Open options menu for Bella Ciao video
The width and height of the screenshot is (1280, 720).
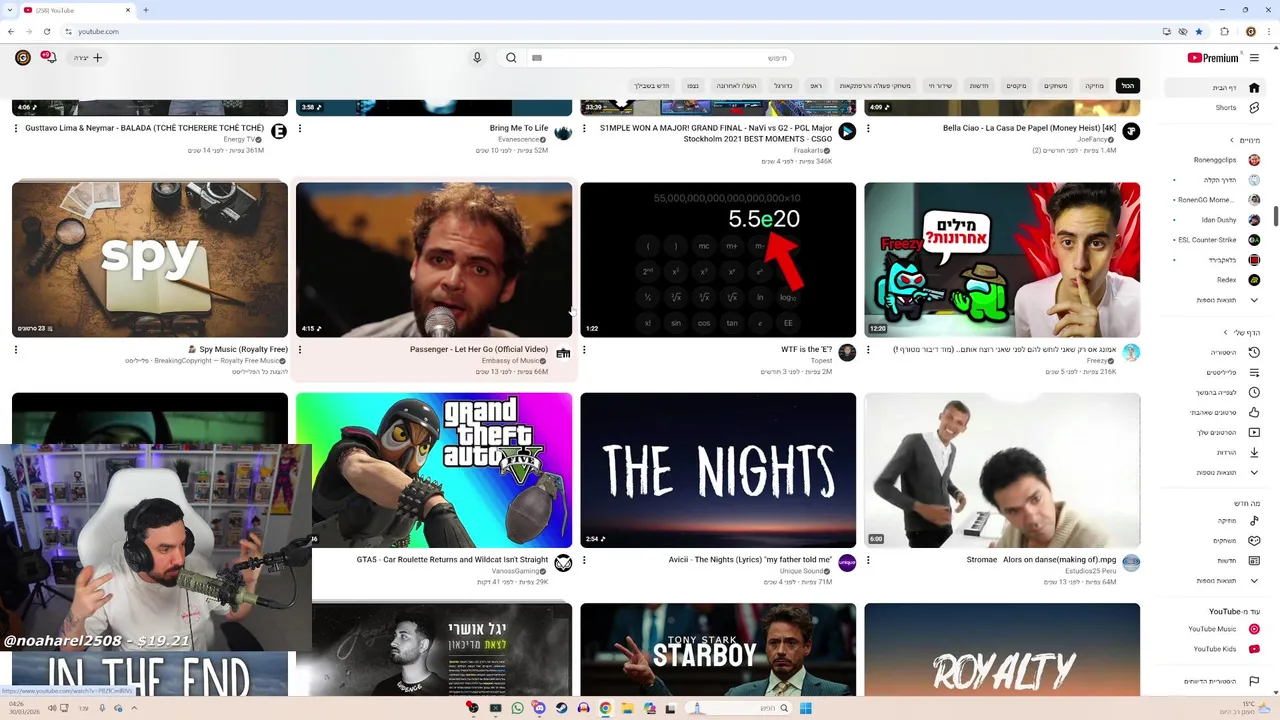tap(868, 128)
